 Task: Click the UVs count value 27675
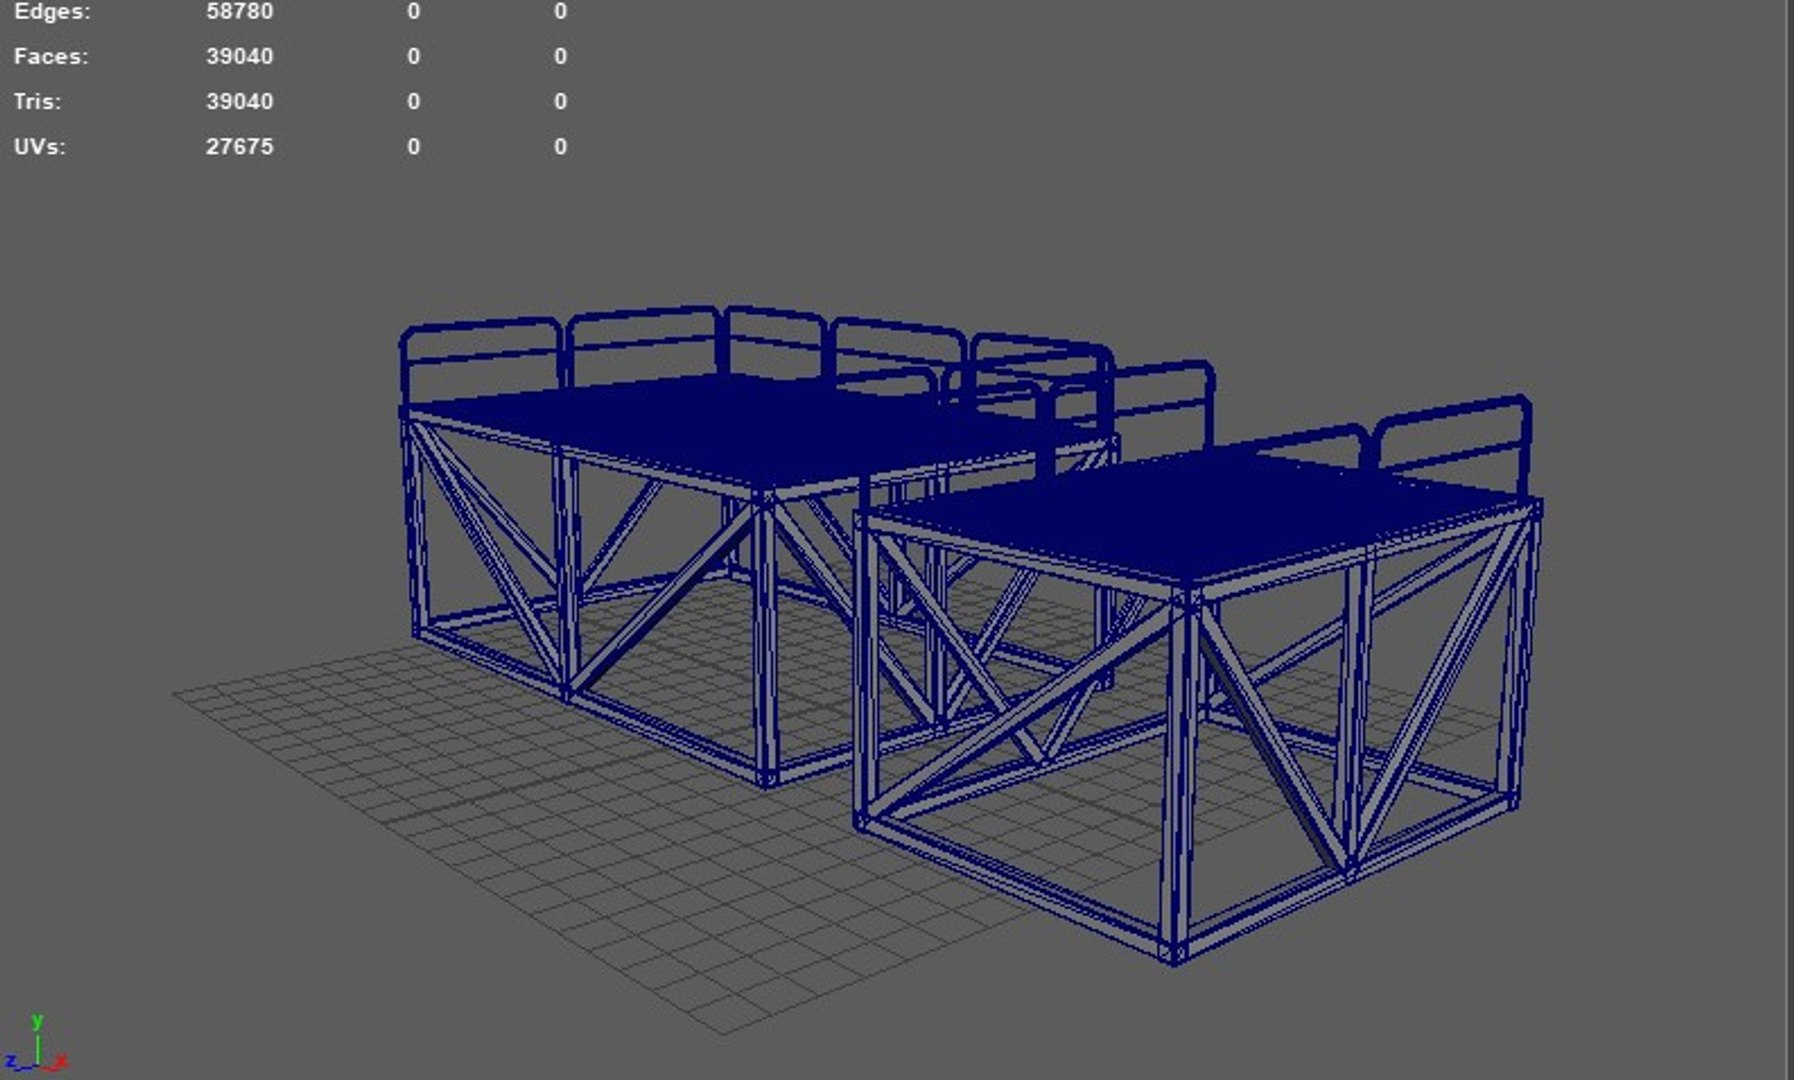click(x=239, y=147)
